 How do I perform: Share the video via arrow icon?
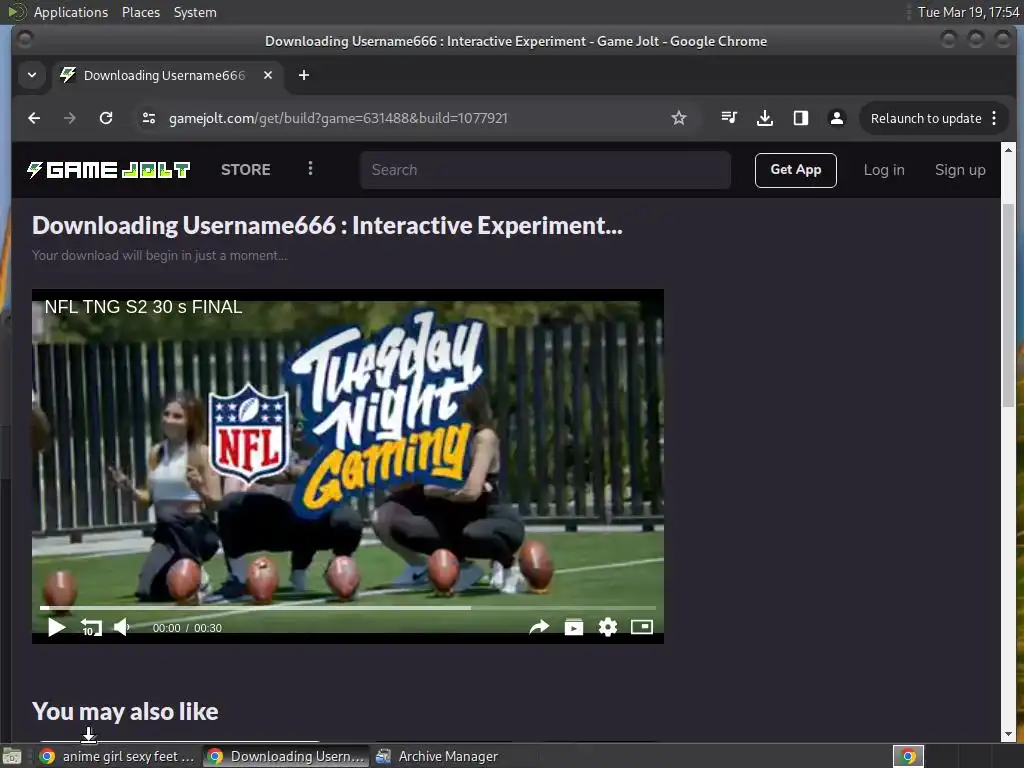point(539,628)
